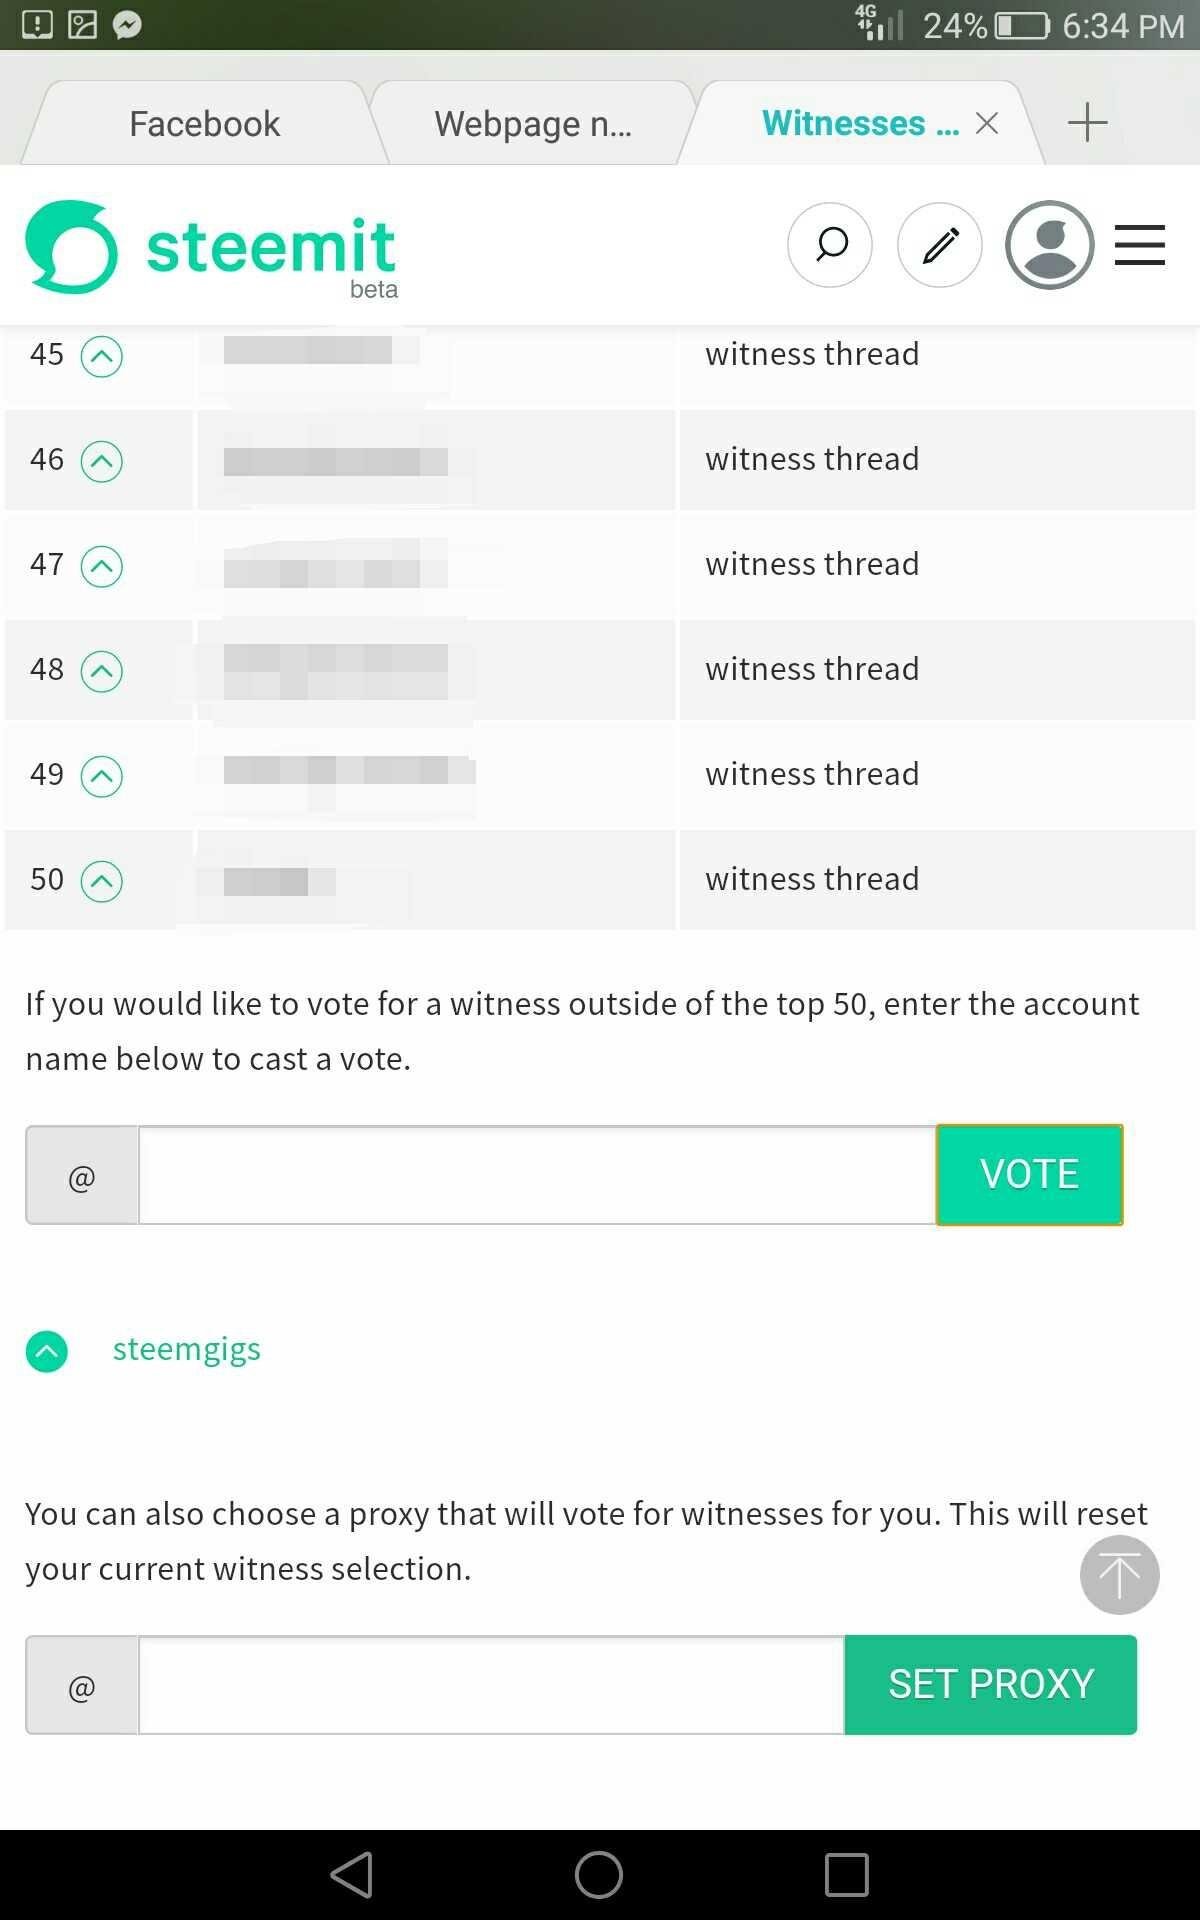Open the hamburger menu
Screen dimensions: 1200x1920
pyautogui.click(x=1140, y=245)
